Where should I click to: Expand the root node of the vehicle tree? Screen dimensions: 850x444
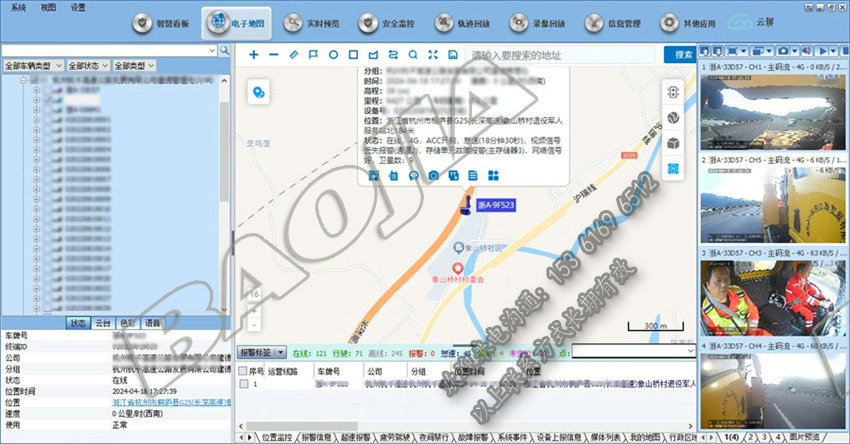(23, 77)
